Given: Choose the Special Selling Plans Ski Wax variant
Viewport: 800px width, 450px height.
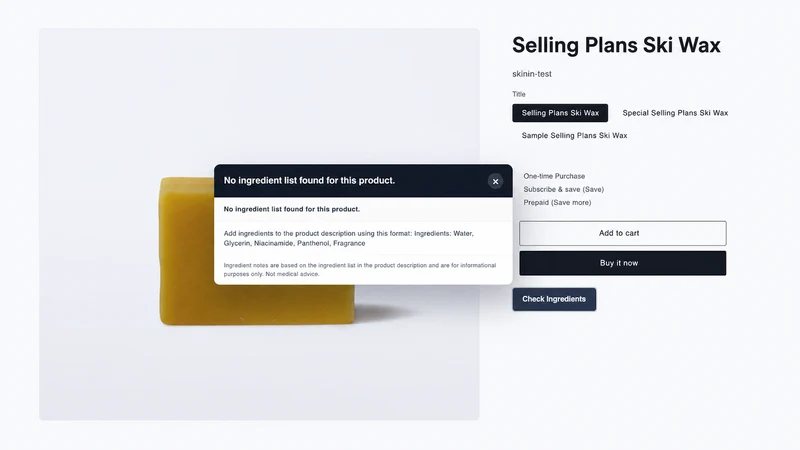Looking at the screenshot, I should coord(675,113).
